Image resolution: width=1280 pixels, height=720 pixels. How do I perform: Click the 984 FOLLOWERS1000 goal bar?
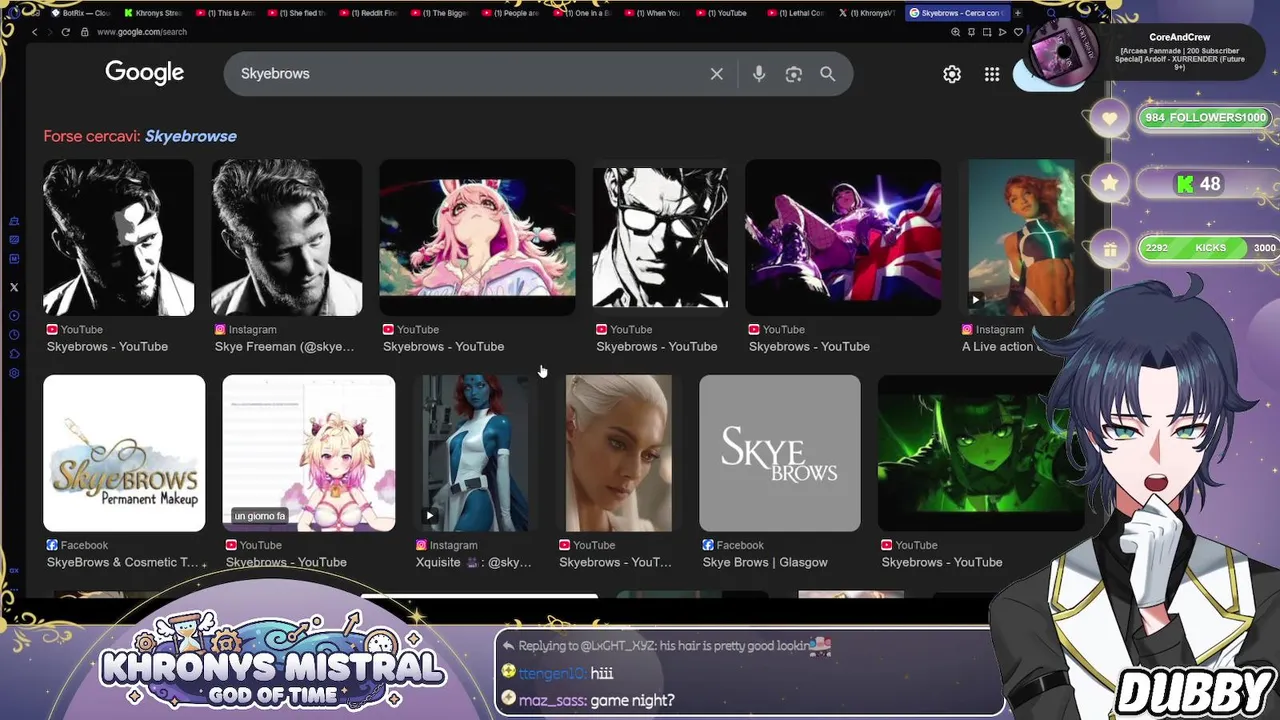pyautogui.click(x=1205, y=118)
